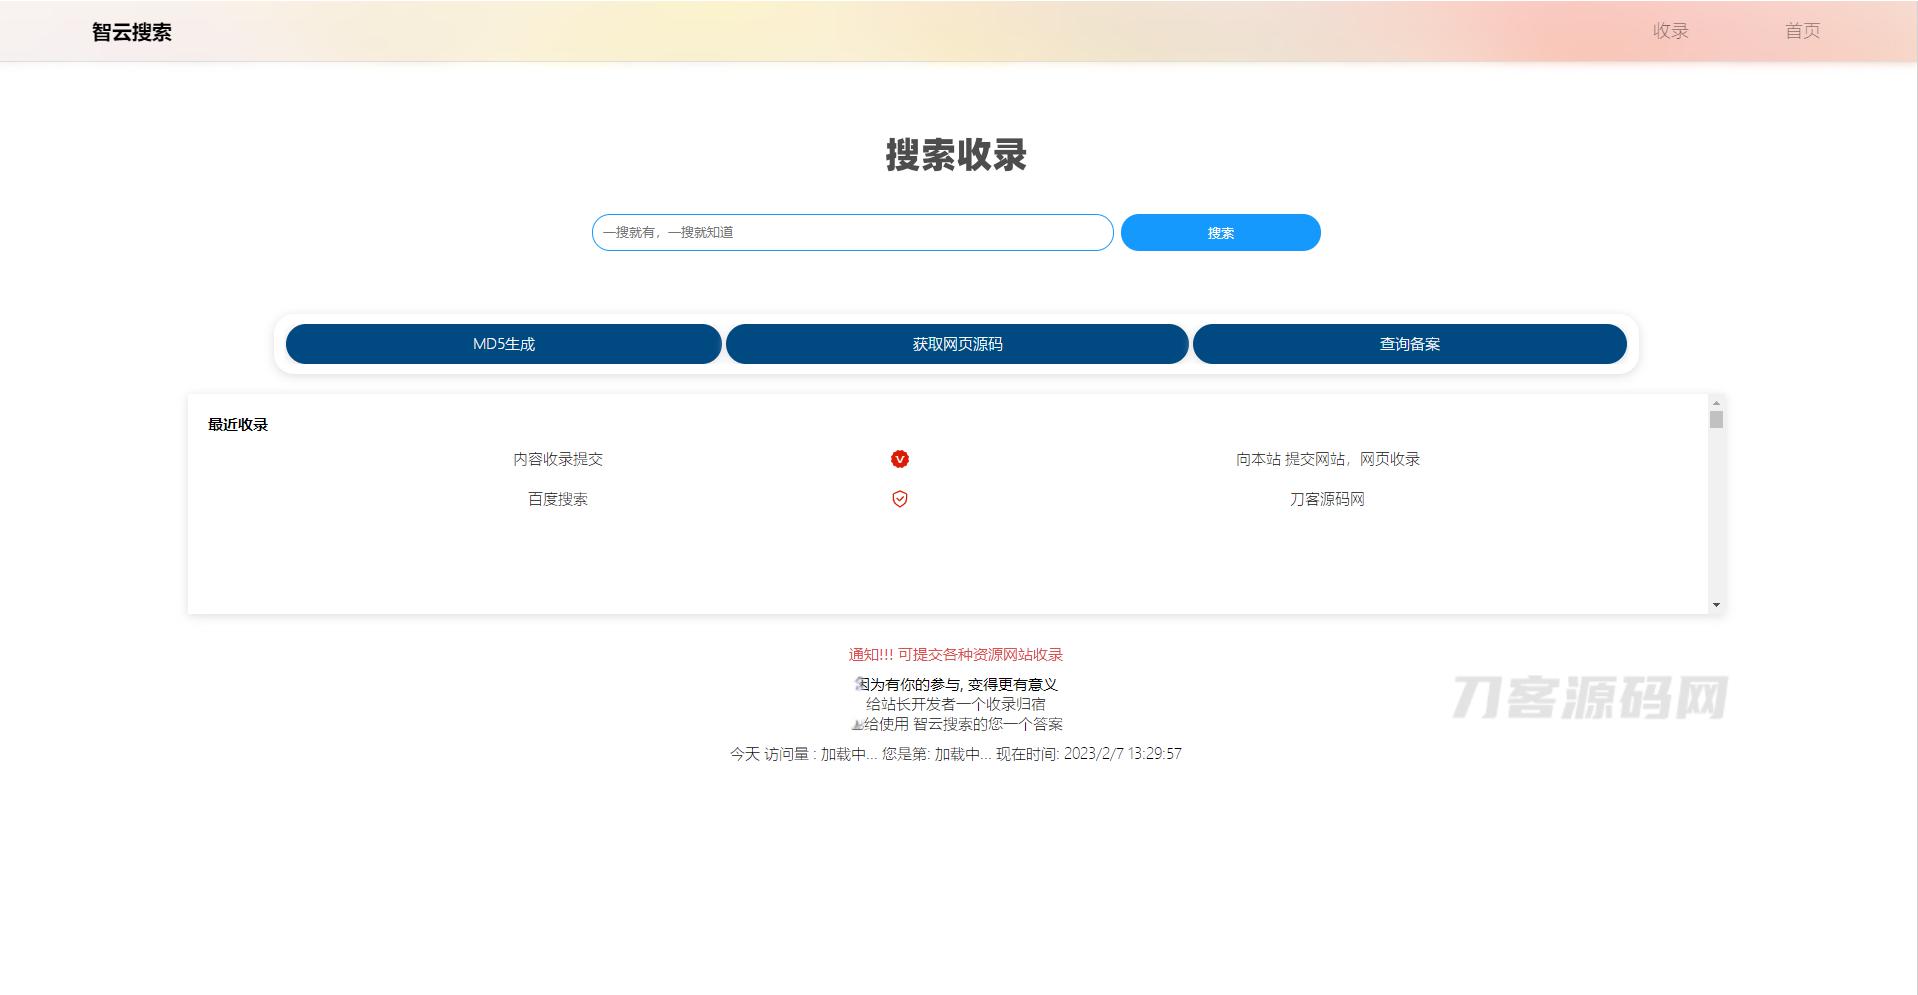
Task: Click 给站长开发者一个收录归宿 line
Action: click(x=956, y=704)
